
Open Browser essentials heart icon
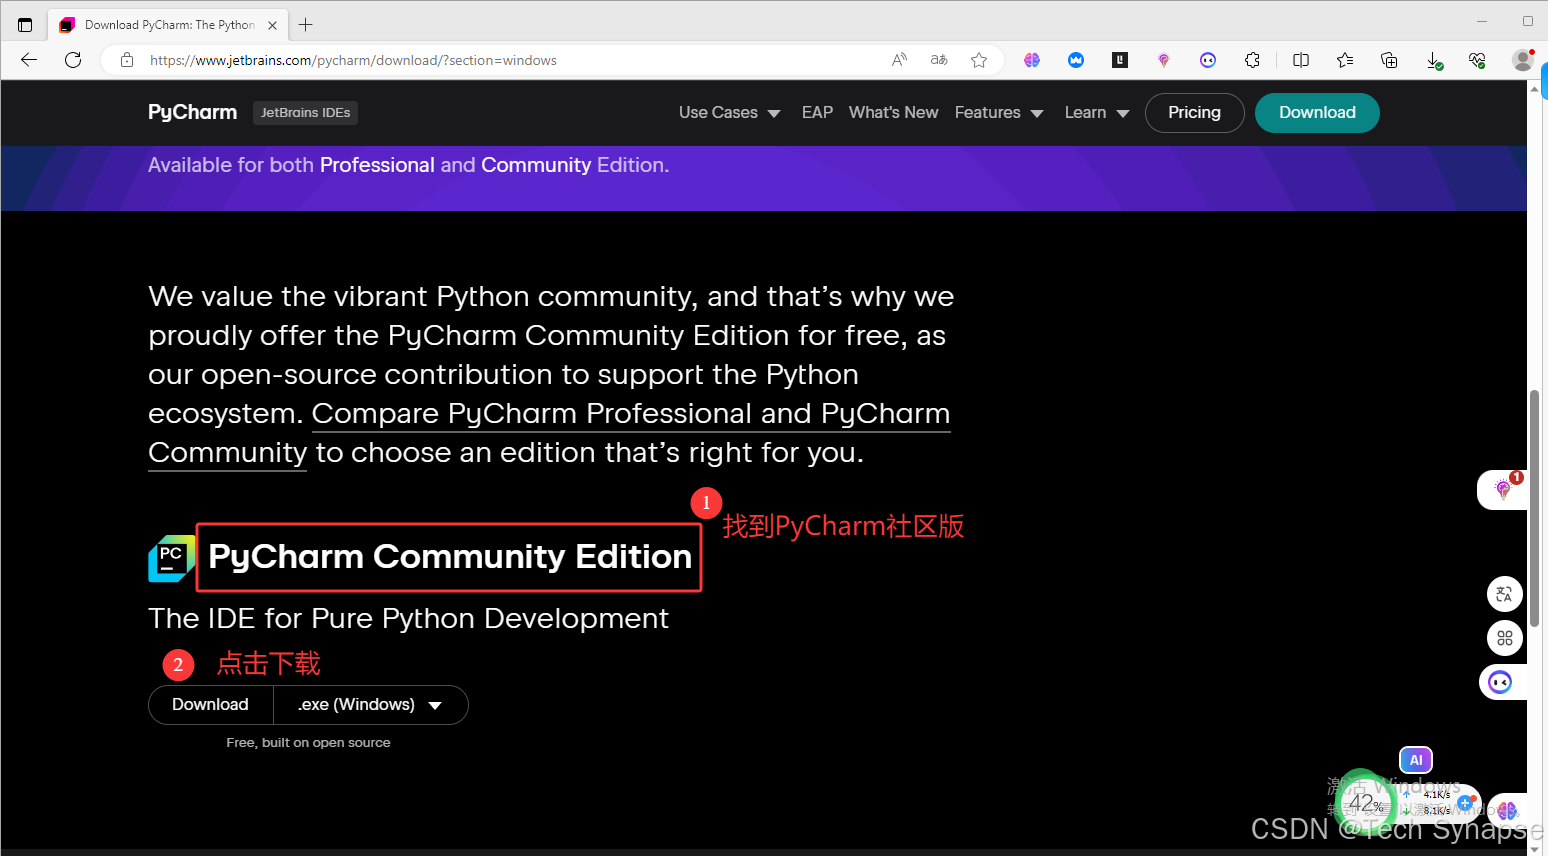tap(1477, 60)
